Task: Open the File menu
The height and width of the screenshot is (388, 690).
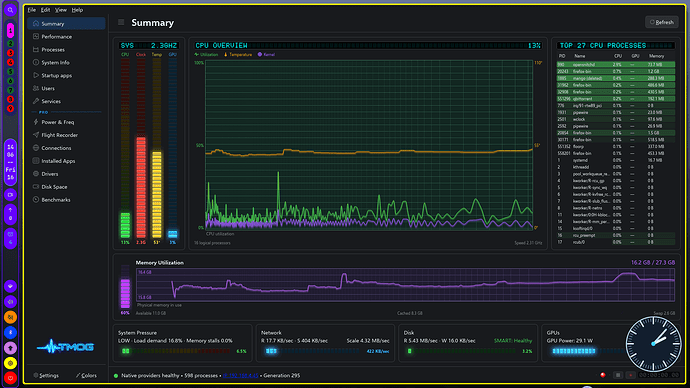Action: pyautogui.click(x=32, y=10)
